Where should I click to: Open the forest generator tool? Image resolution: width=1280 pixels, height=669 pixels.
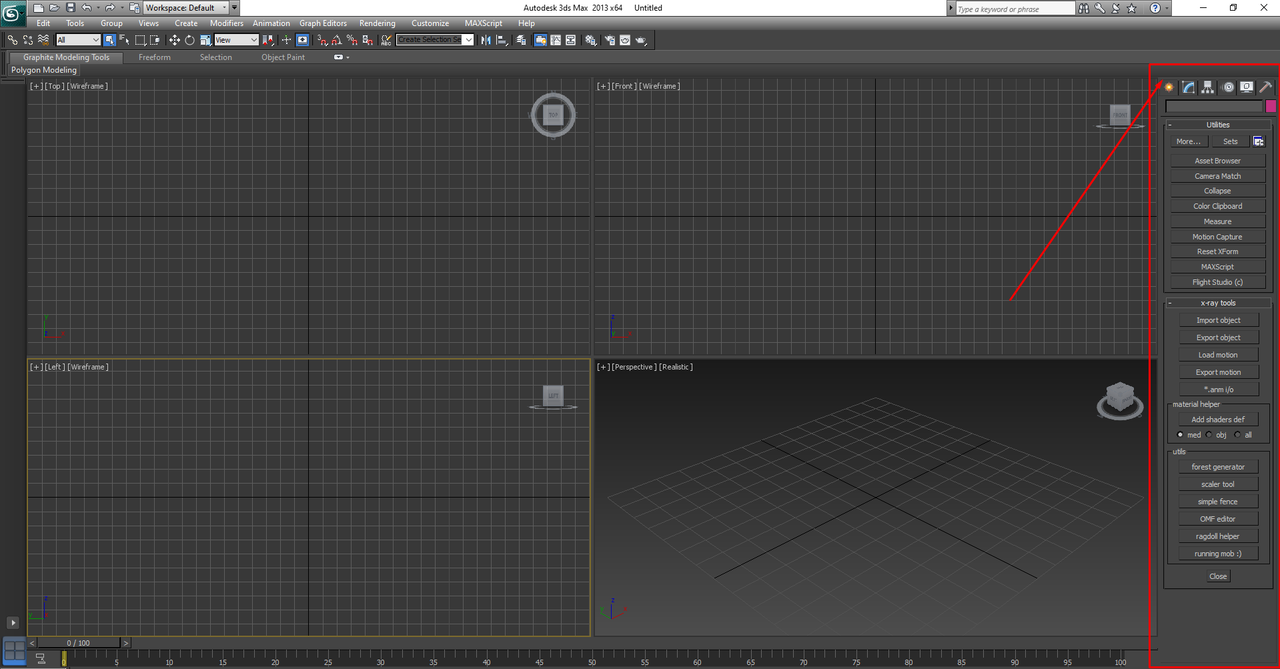click(x=1218, y=467)
